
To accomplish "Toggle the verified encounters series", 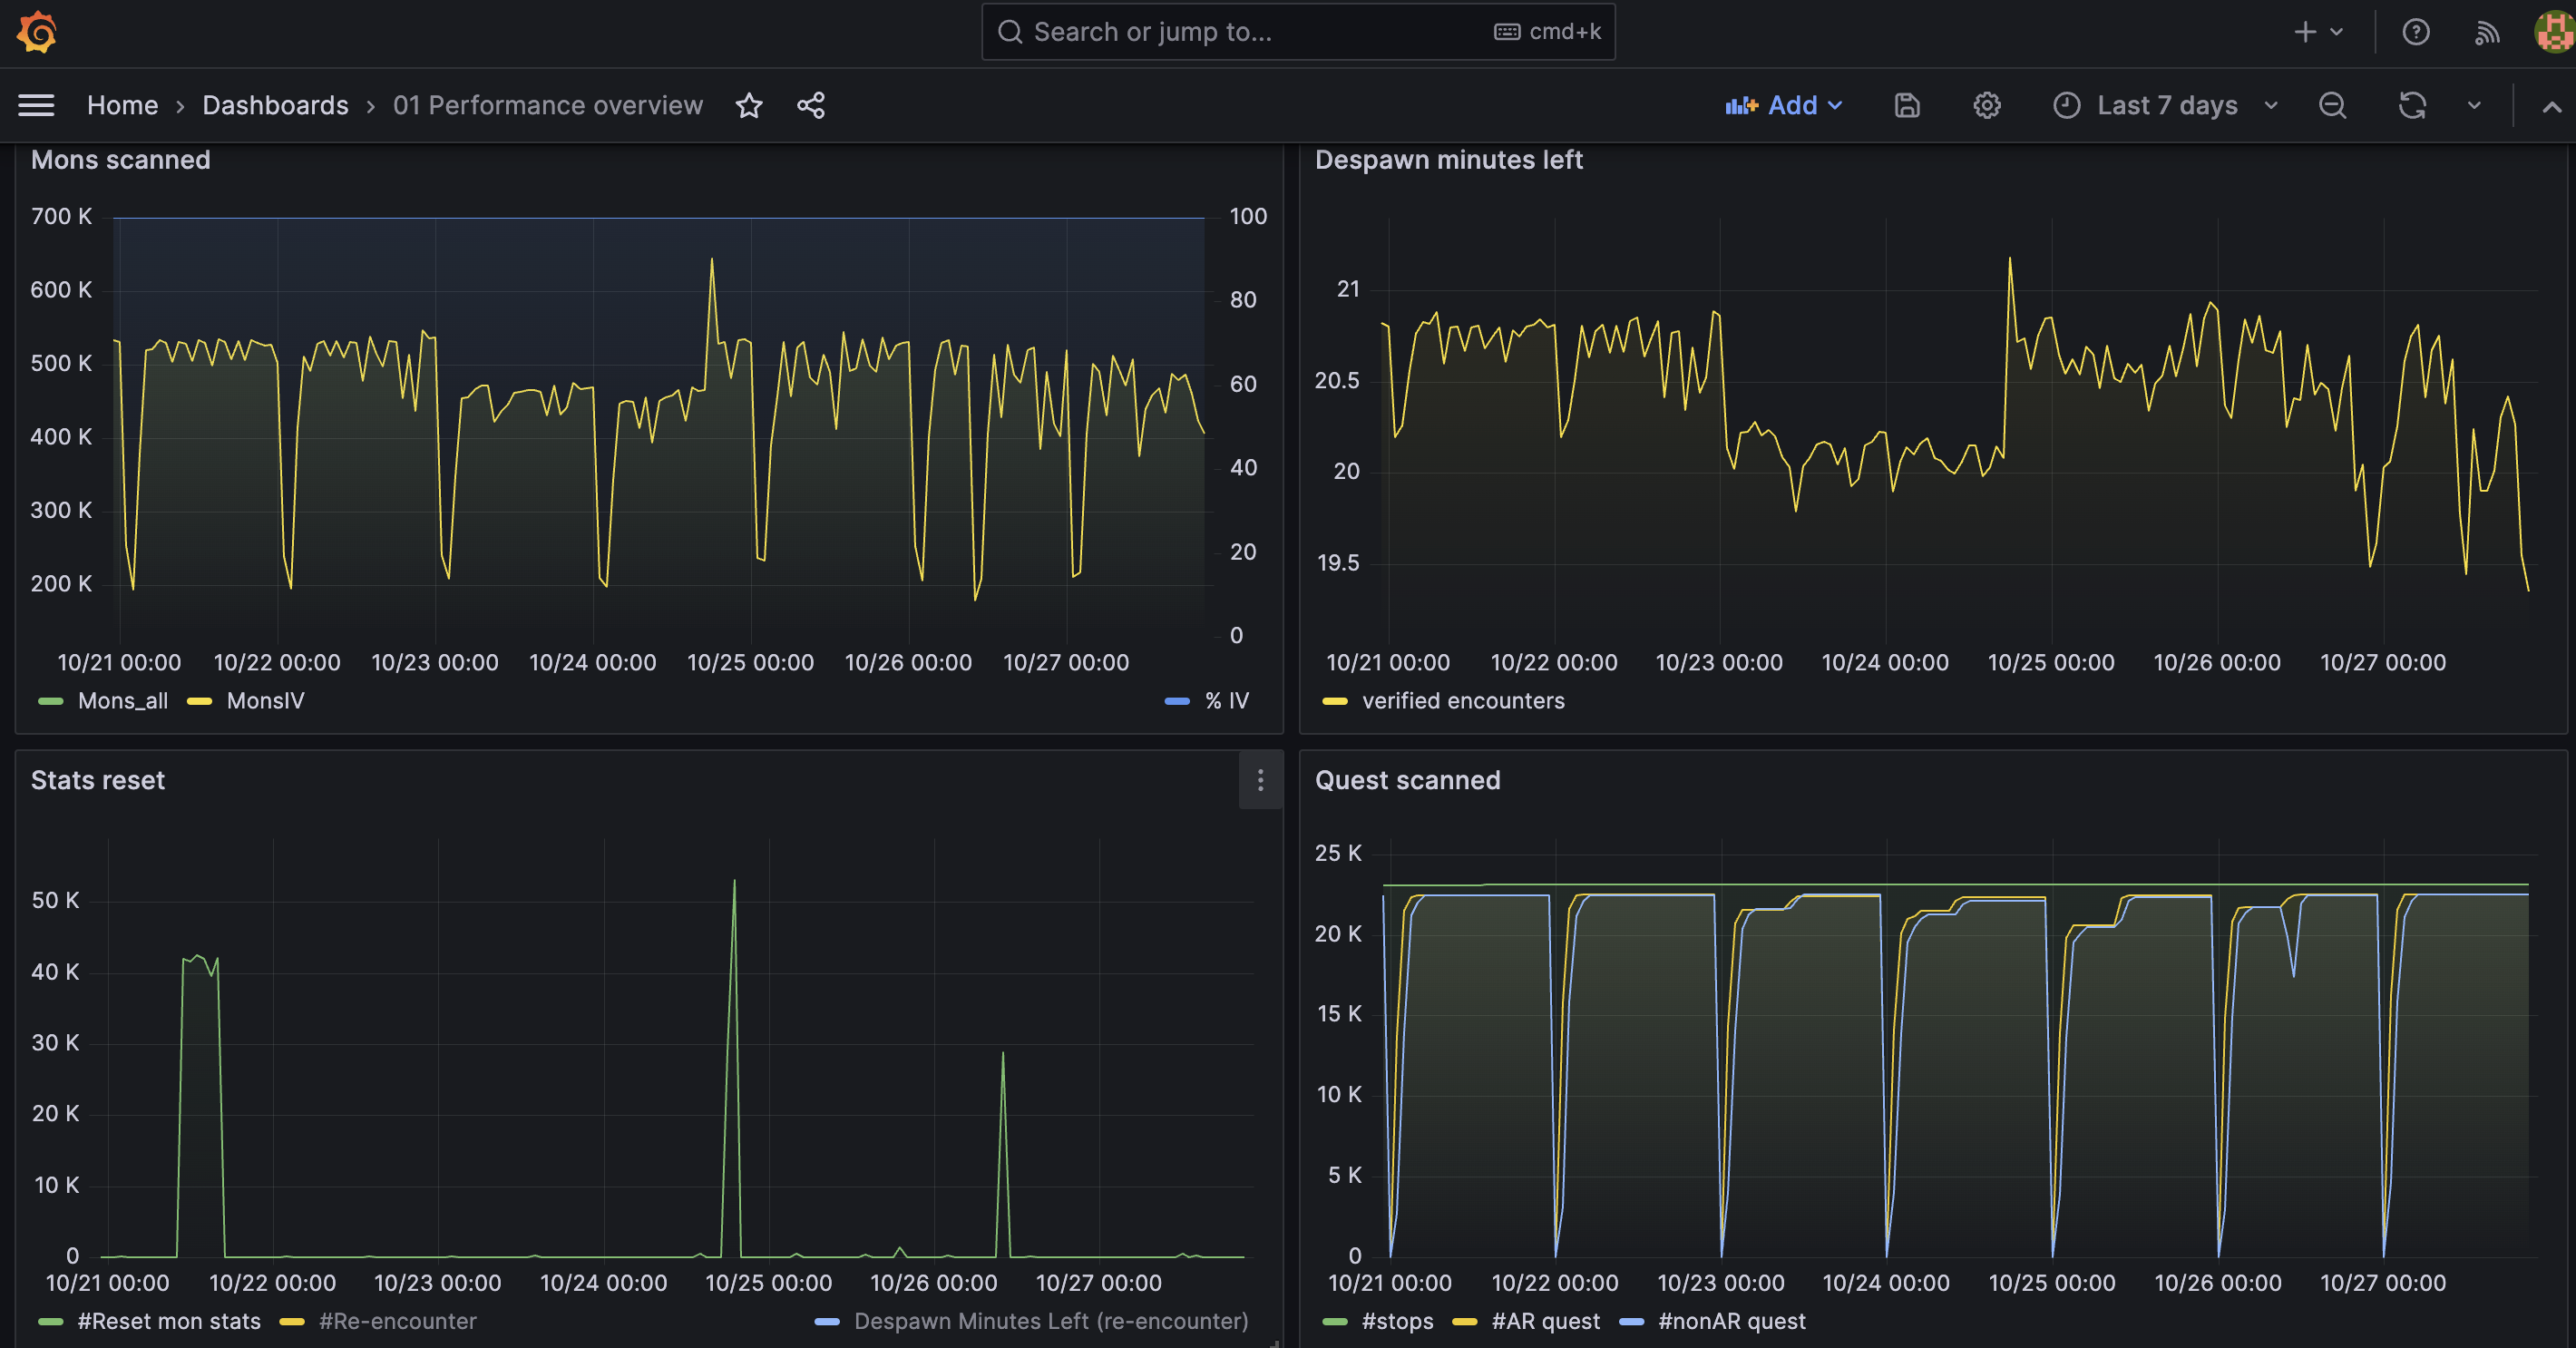I will [1462, 698].
